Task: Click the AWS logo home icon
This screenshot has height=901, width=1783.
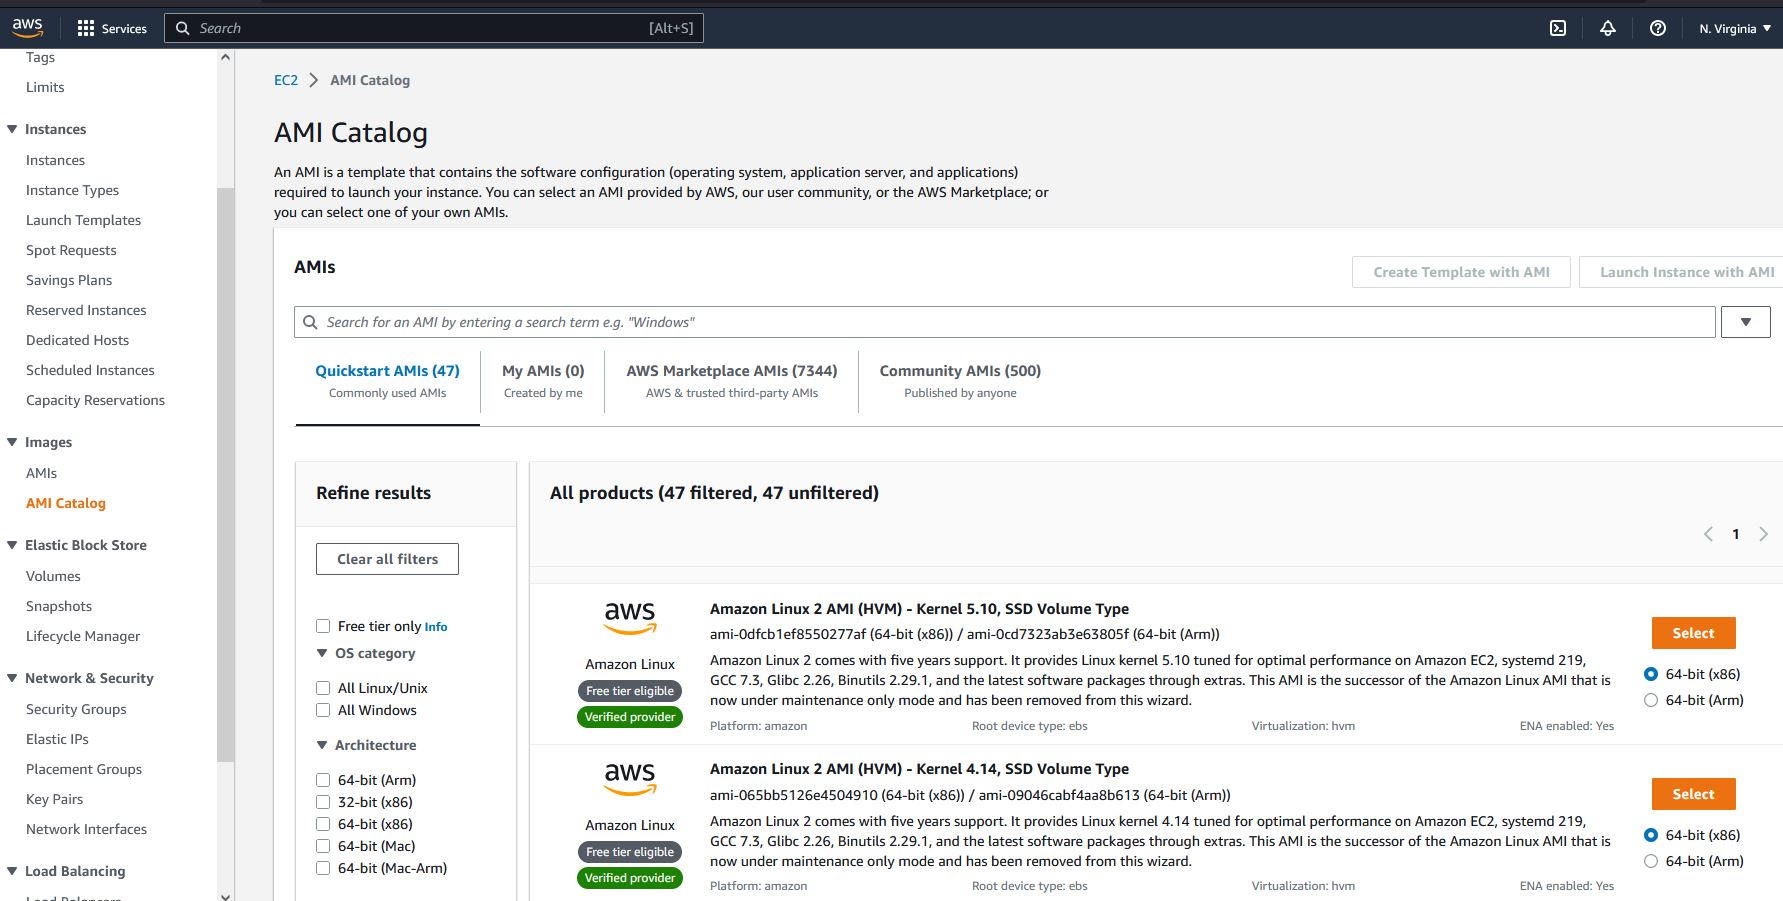Action: point(27,28)
